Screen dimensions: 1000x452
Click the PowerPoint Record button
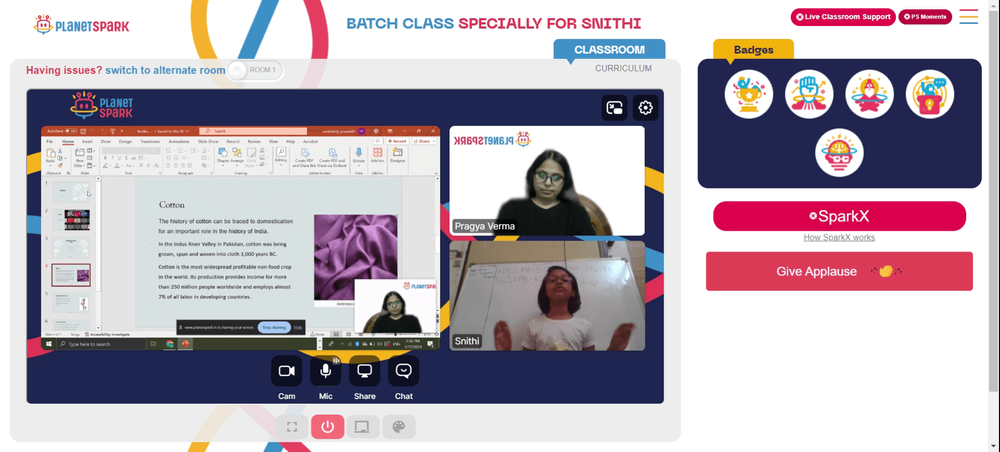pyautogui.click(x=397, y=142)
